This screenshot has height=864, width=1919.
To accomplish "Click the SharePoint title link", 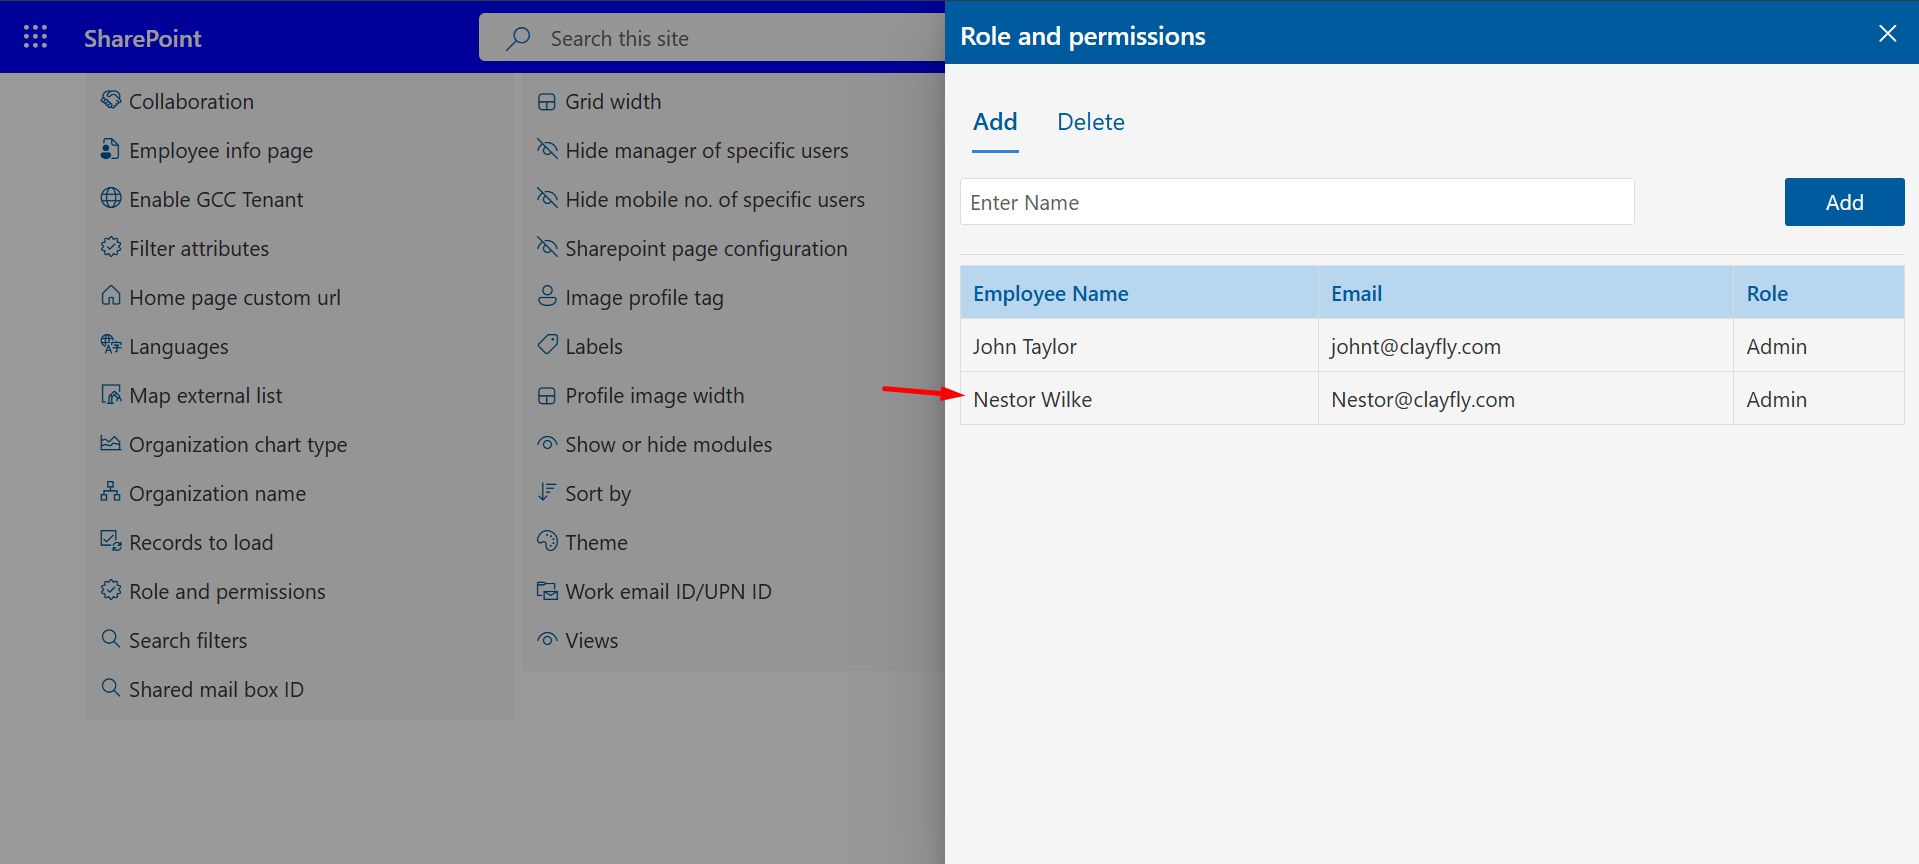I will click(143, 38).
